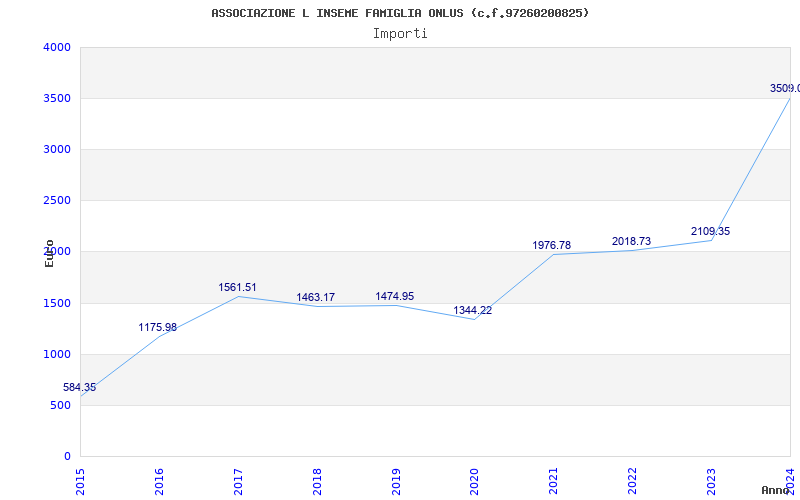The width and height of the screenshot is (800, 500).
Task: Select the data label 584.35
Action: point(80,387)
